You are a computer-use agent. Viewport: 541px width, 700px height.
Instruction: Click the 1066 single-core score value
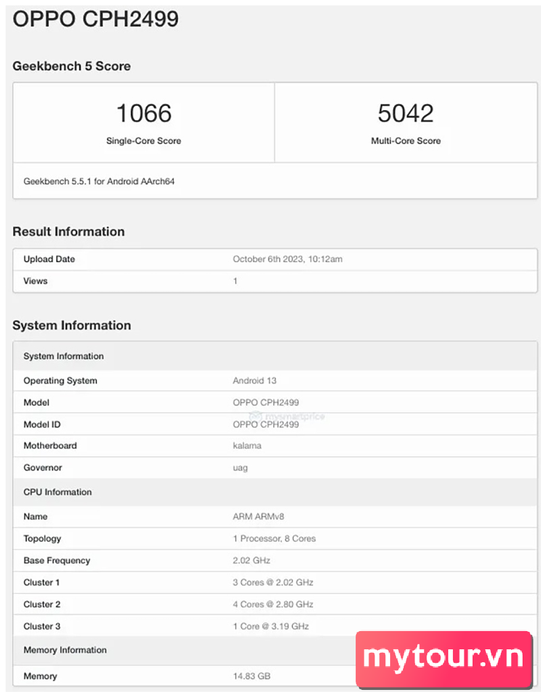[x=144, y=113]
